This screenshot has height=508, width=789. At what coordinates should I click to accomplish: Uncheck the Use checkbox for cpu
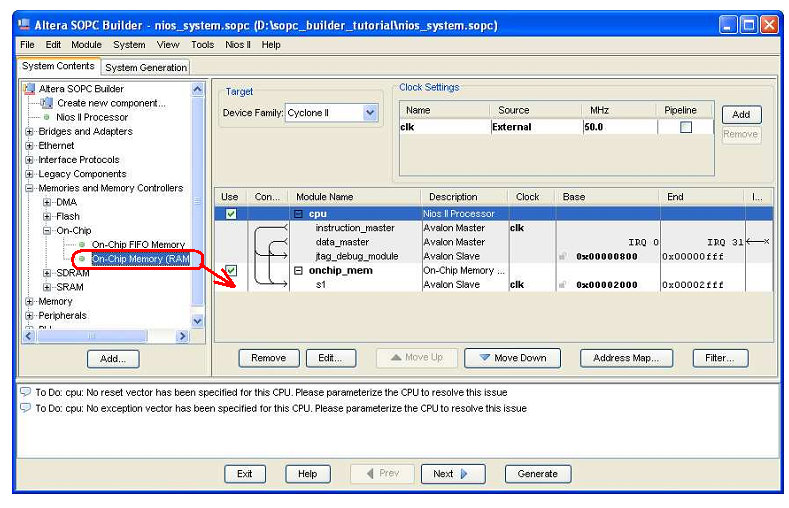point(231,214)
